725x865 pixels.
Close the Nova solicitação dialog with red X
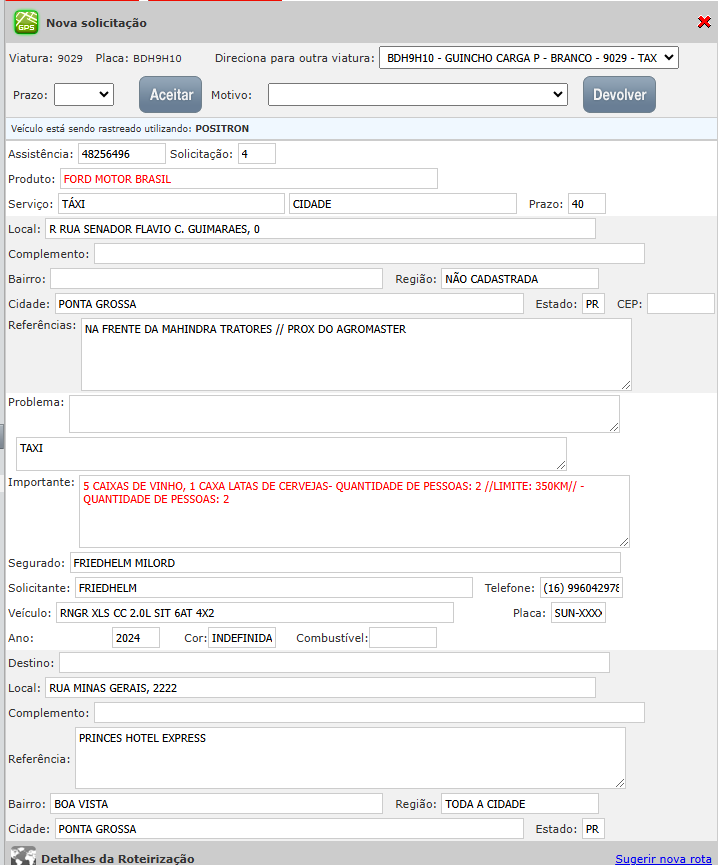coord(704,22)
